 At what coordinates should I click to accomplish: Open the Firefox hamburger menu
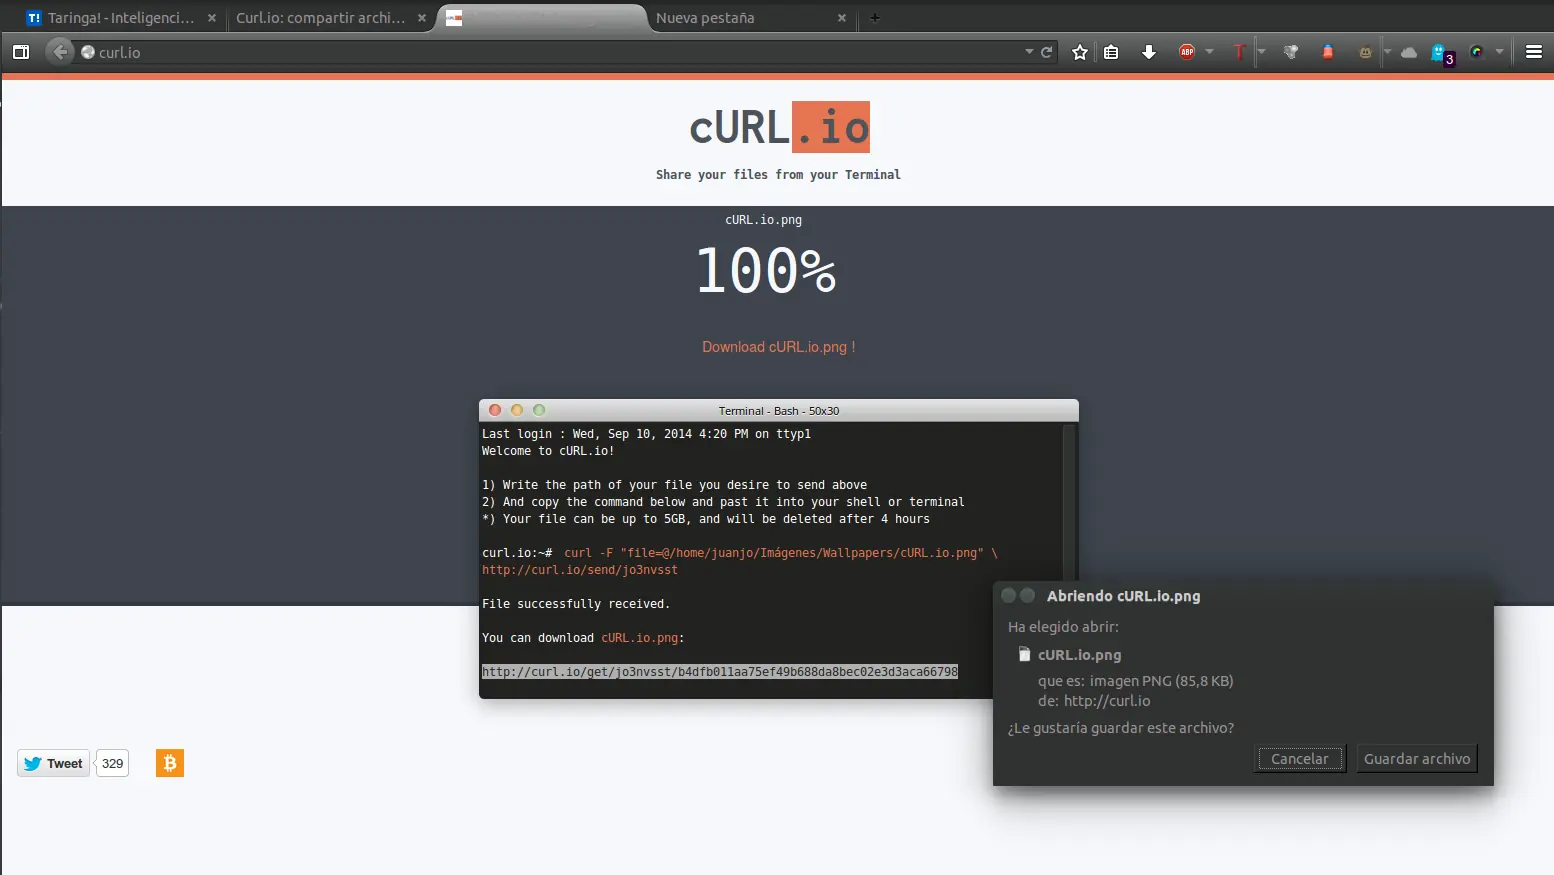(1534, 52)
